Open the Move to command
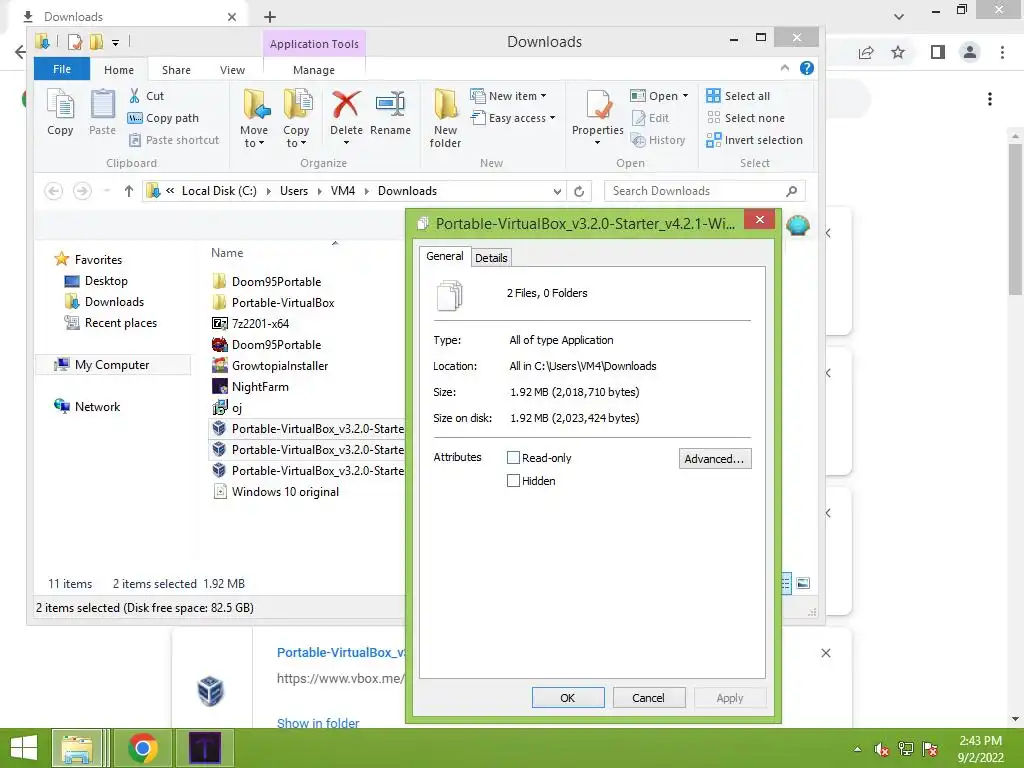The width and height of the screenshot is (1024, 768). (x=254, y=118)
